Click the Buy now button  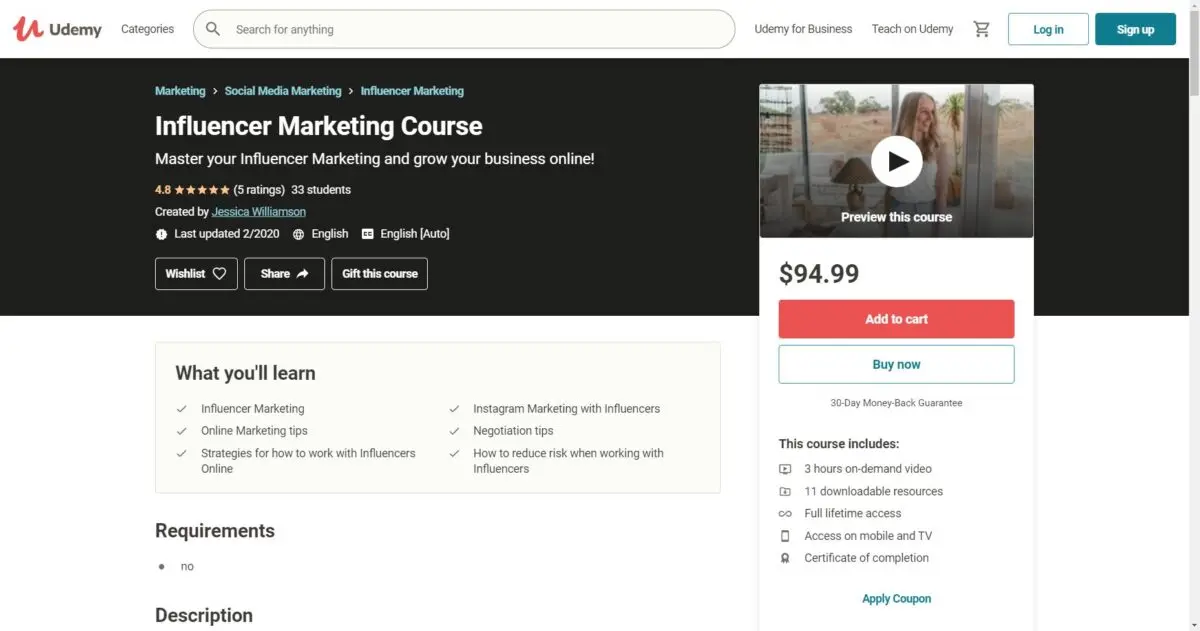tap(896, 365)
